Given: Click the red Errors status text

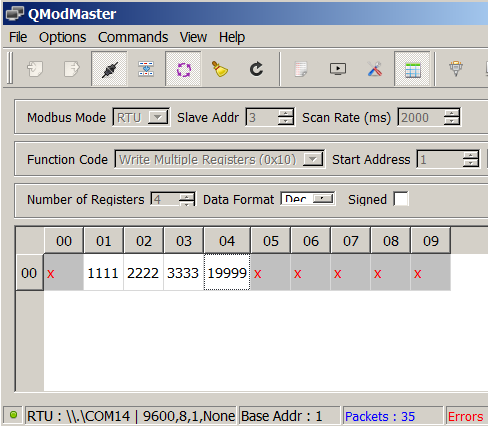Looking at the screenshot, I should pos(465,416).
